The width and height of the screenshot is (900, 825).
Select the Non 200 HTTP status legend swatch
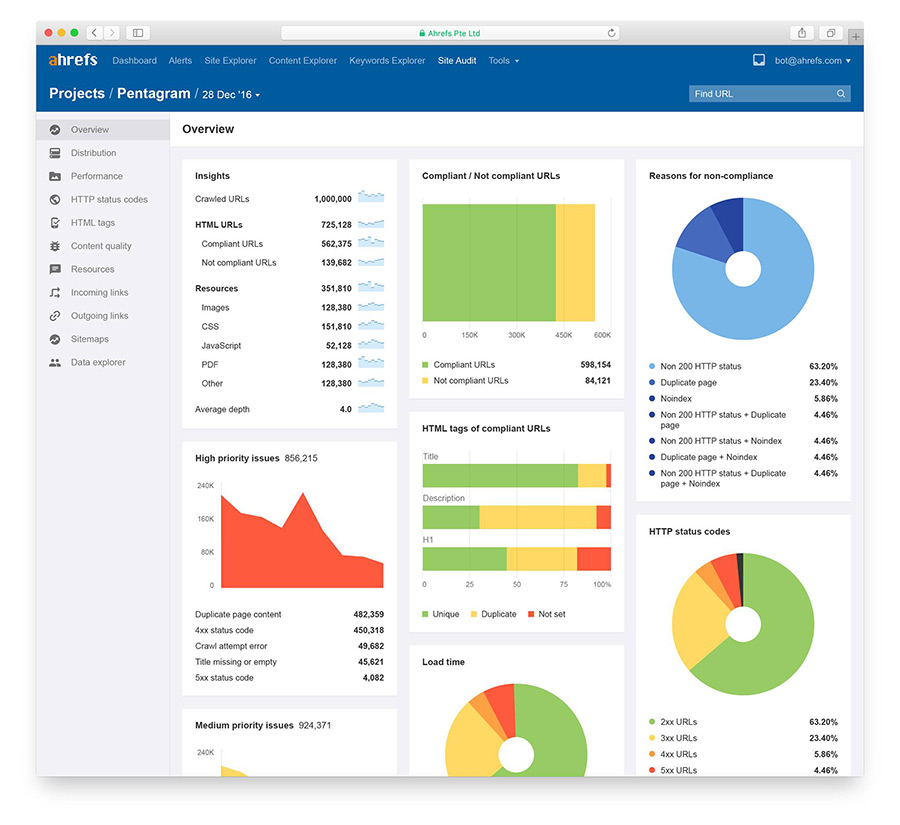[652, 366]
